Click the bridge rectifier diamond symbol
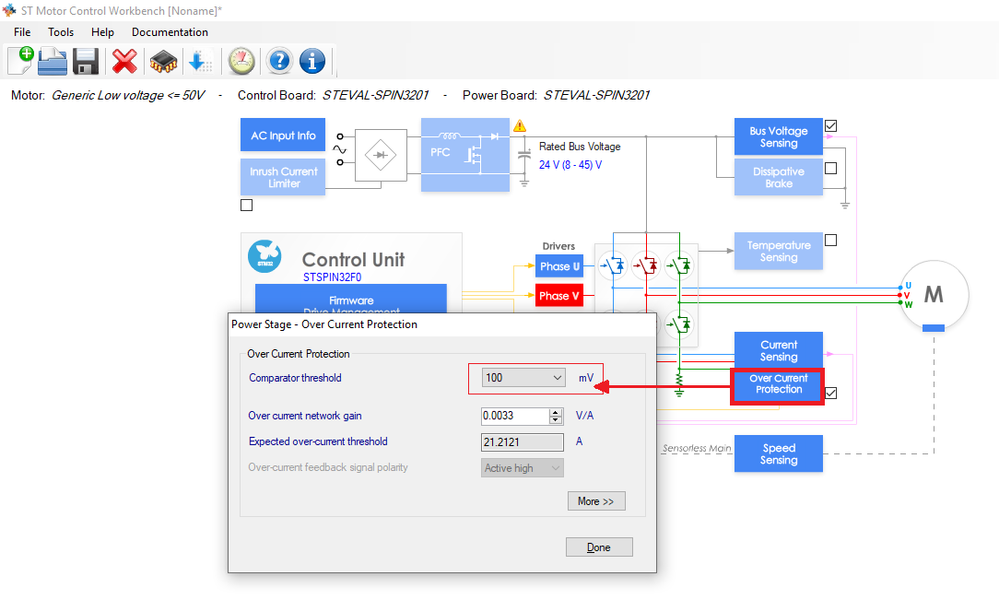The height and width of the screenshot is (612, 999). [x=380, y=155]
